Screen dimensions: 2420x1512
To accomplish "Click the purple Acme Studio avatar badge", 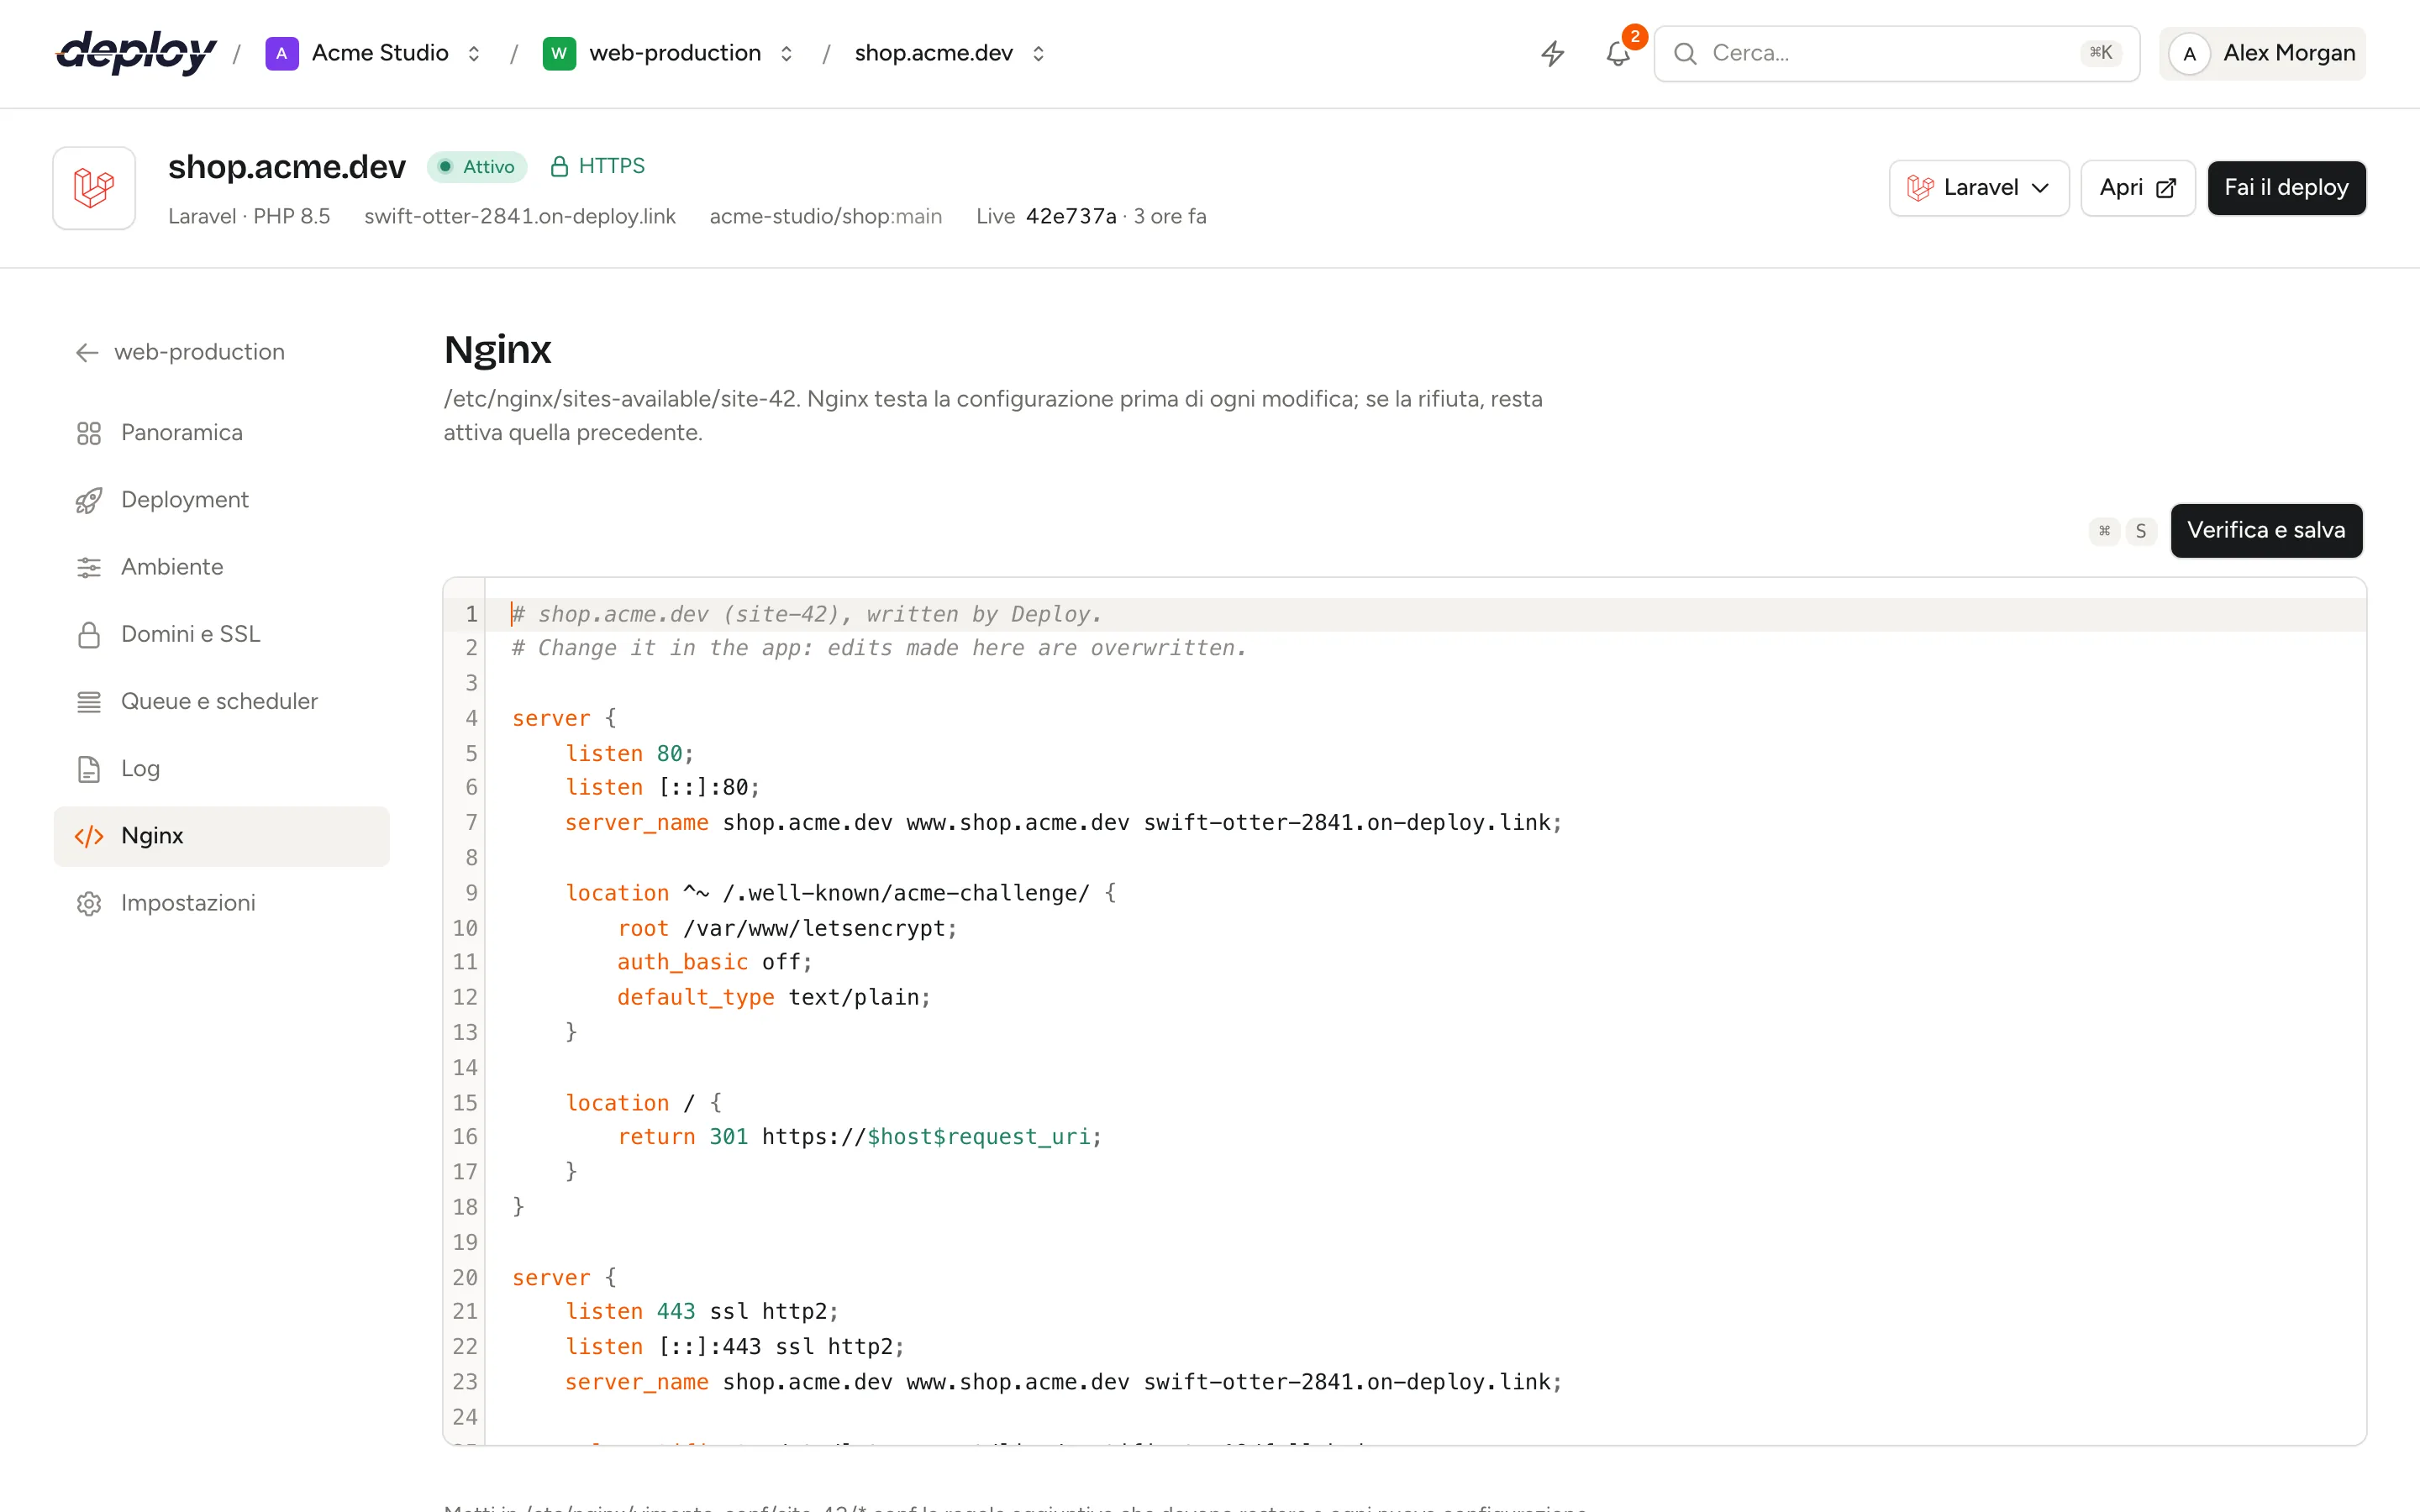I will pyautogui.click(x=282, y=53).
